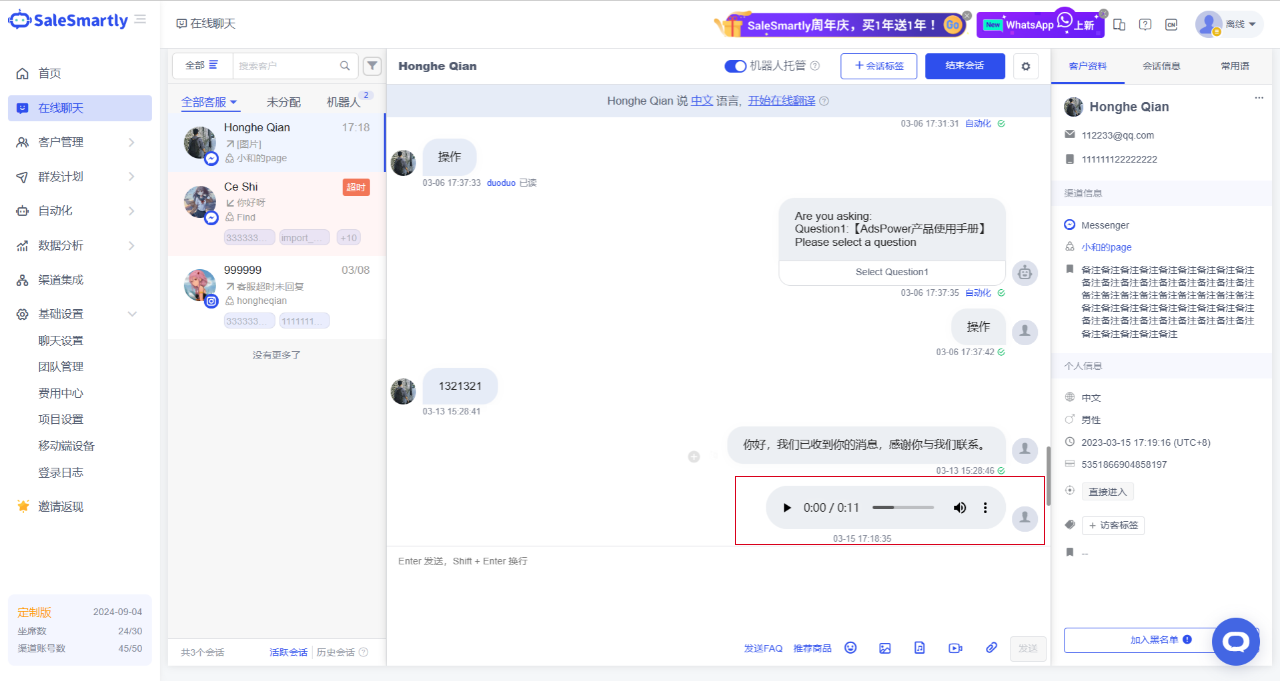1280x681 pixels.
Task: Switch to the 会话信息 tab
Action: coord(1161,66)
